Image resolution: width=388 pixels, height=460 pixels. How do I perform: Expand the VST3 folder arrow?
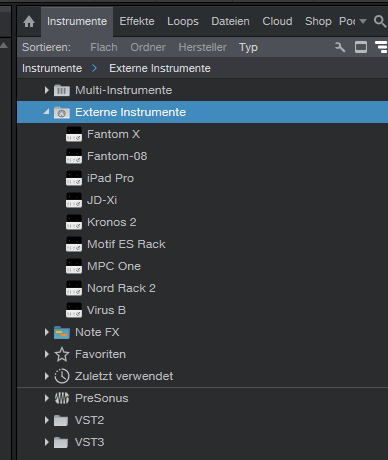coord(47,442)
